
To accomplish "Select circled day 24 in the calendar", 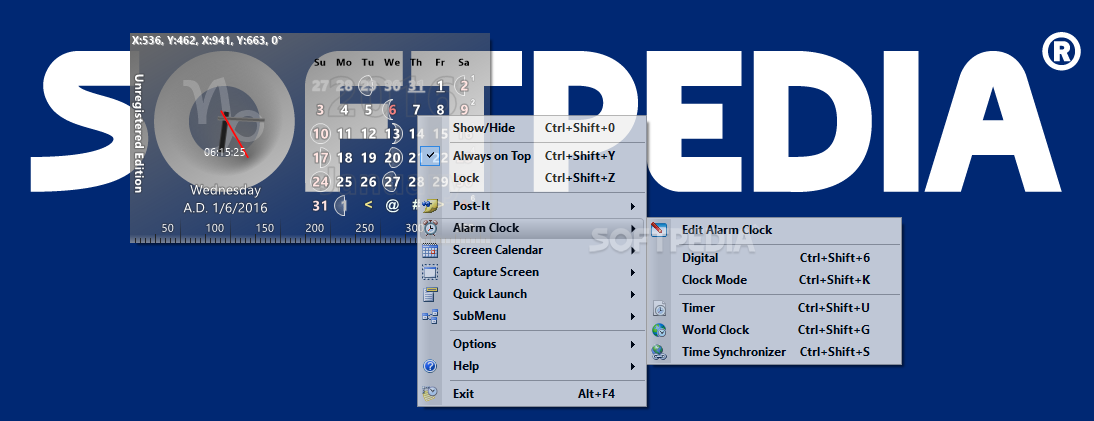I will tap(320, 182).
